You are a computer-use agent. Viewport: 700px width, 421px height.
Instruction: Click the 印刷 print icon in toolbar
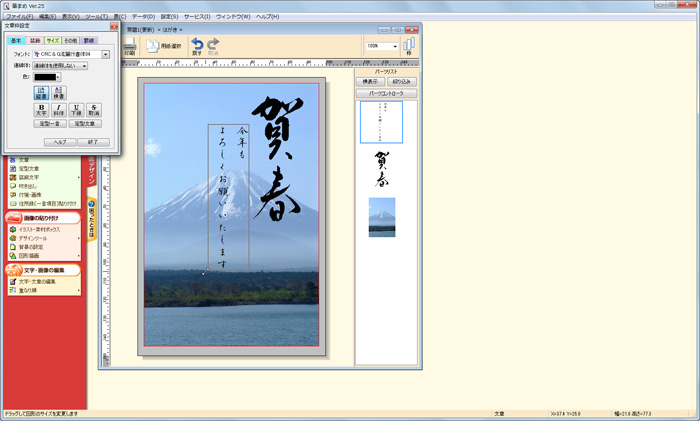point(130,46)
